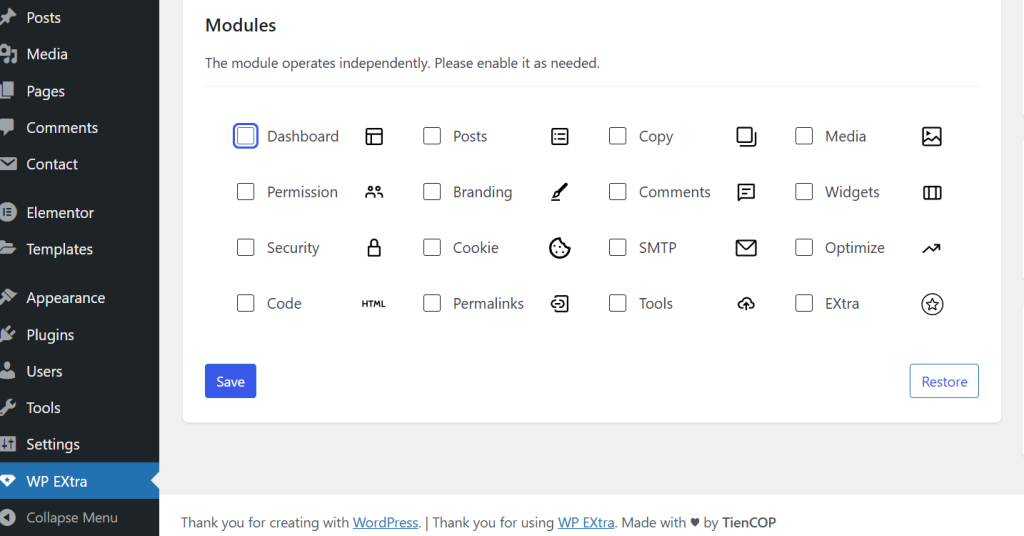1024x536 pixels.
Task: Click the Permission users icon
Action: (374, 192)
